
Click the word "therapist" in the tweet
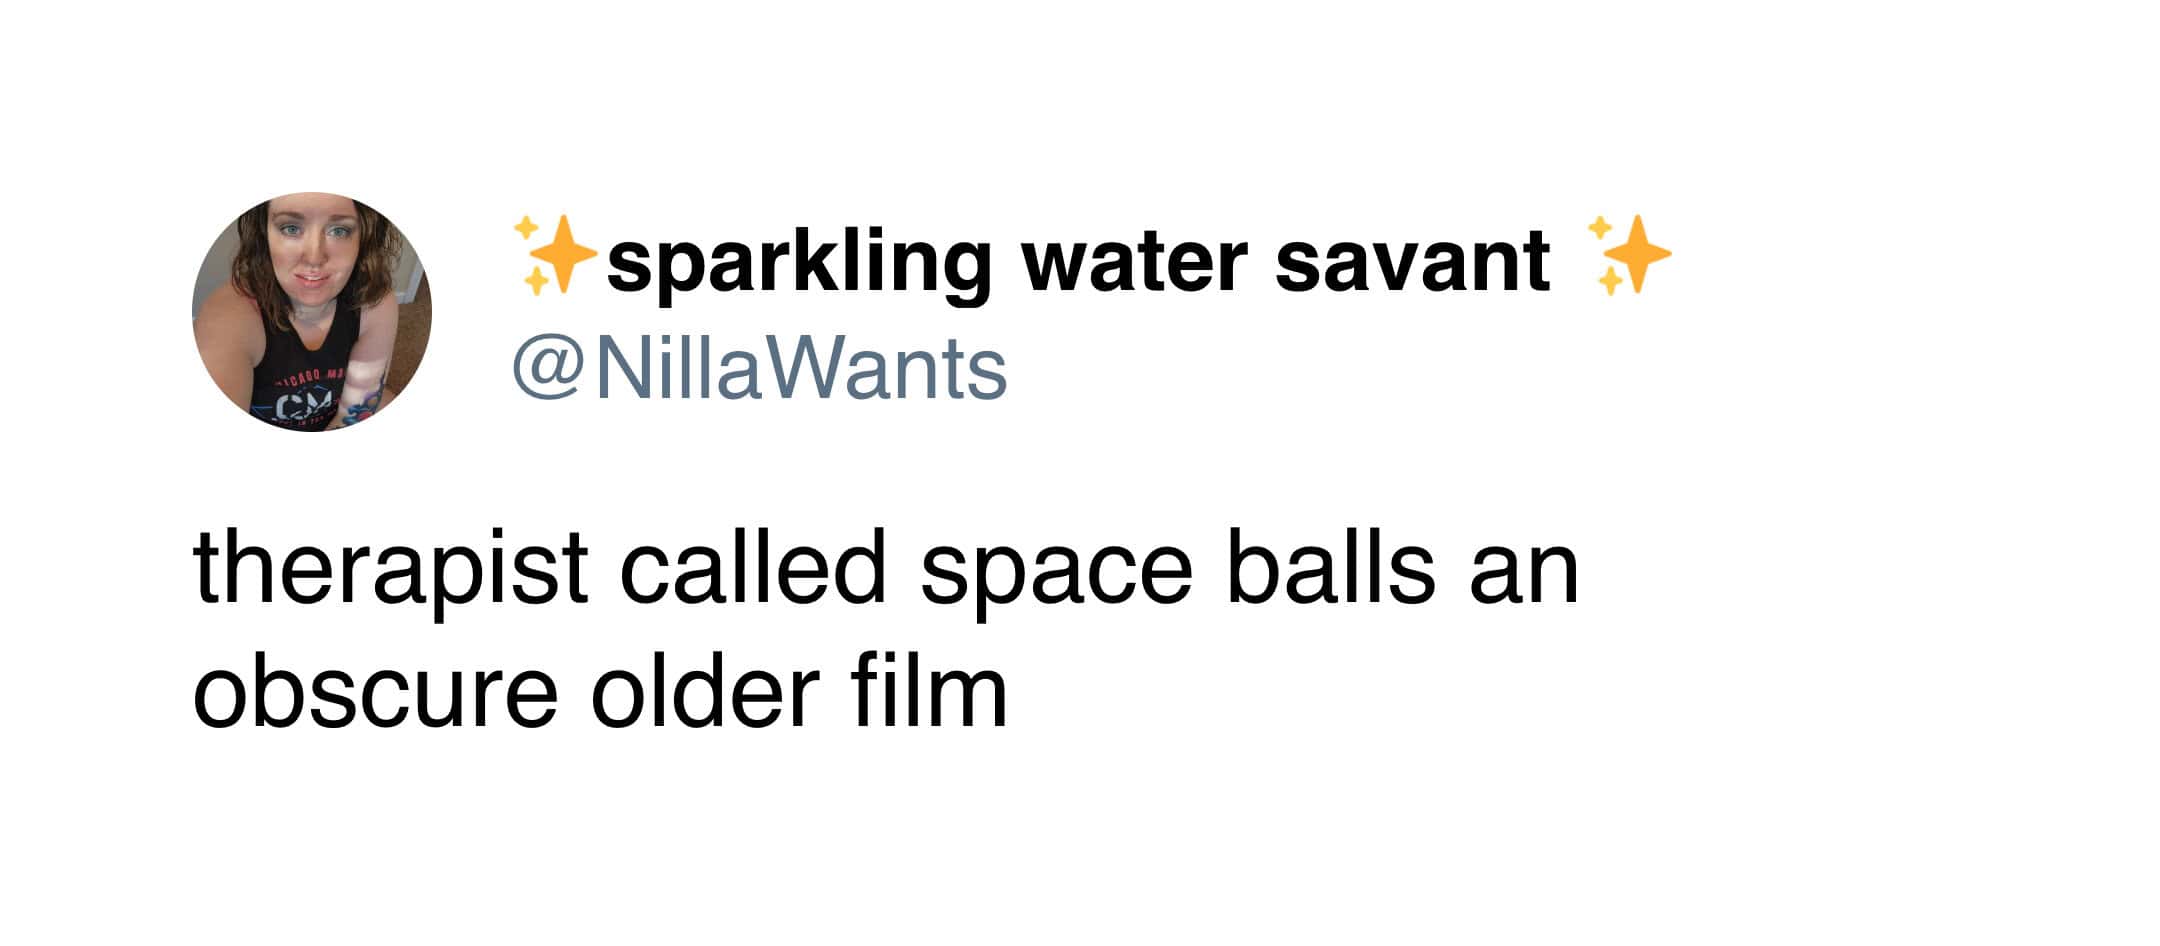click(390, 570)
